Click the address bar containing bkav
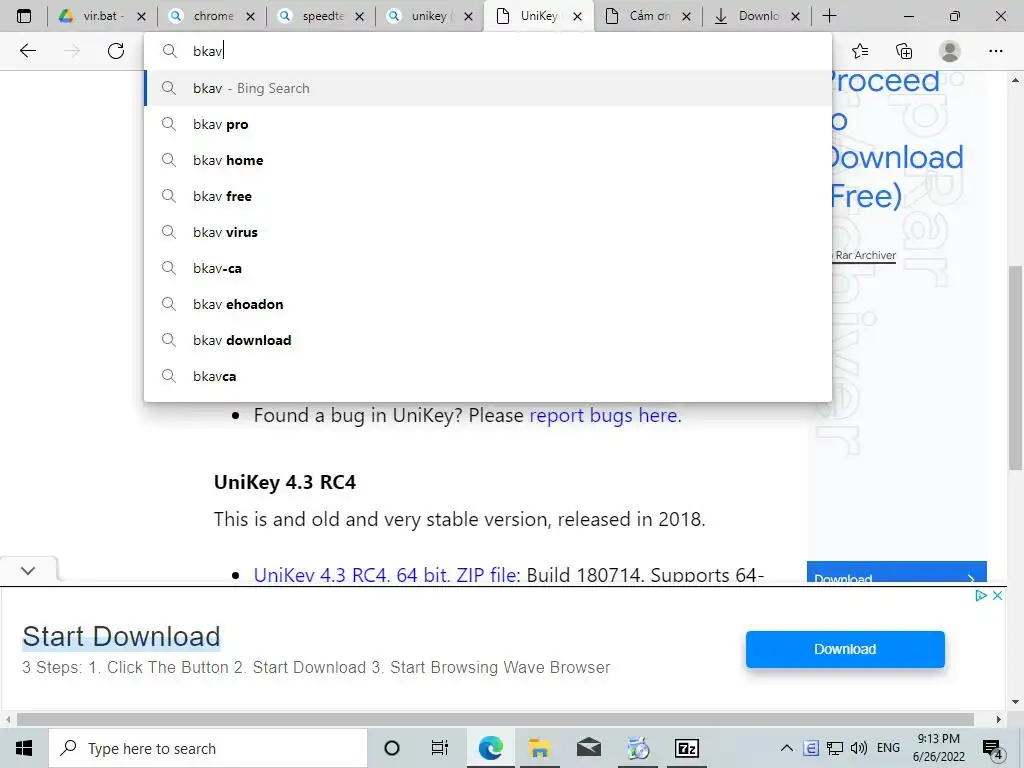Viewport: 1024px width, 768px height. point(488,51)
